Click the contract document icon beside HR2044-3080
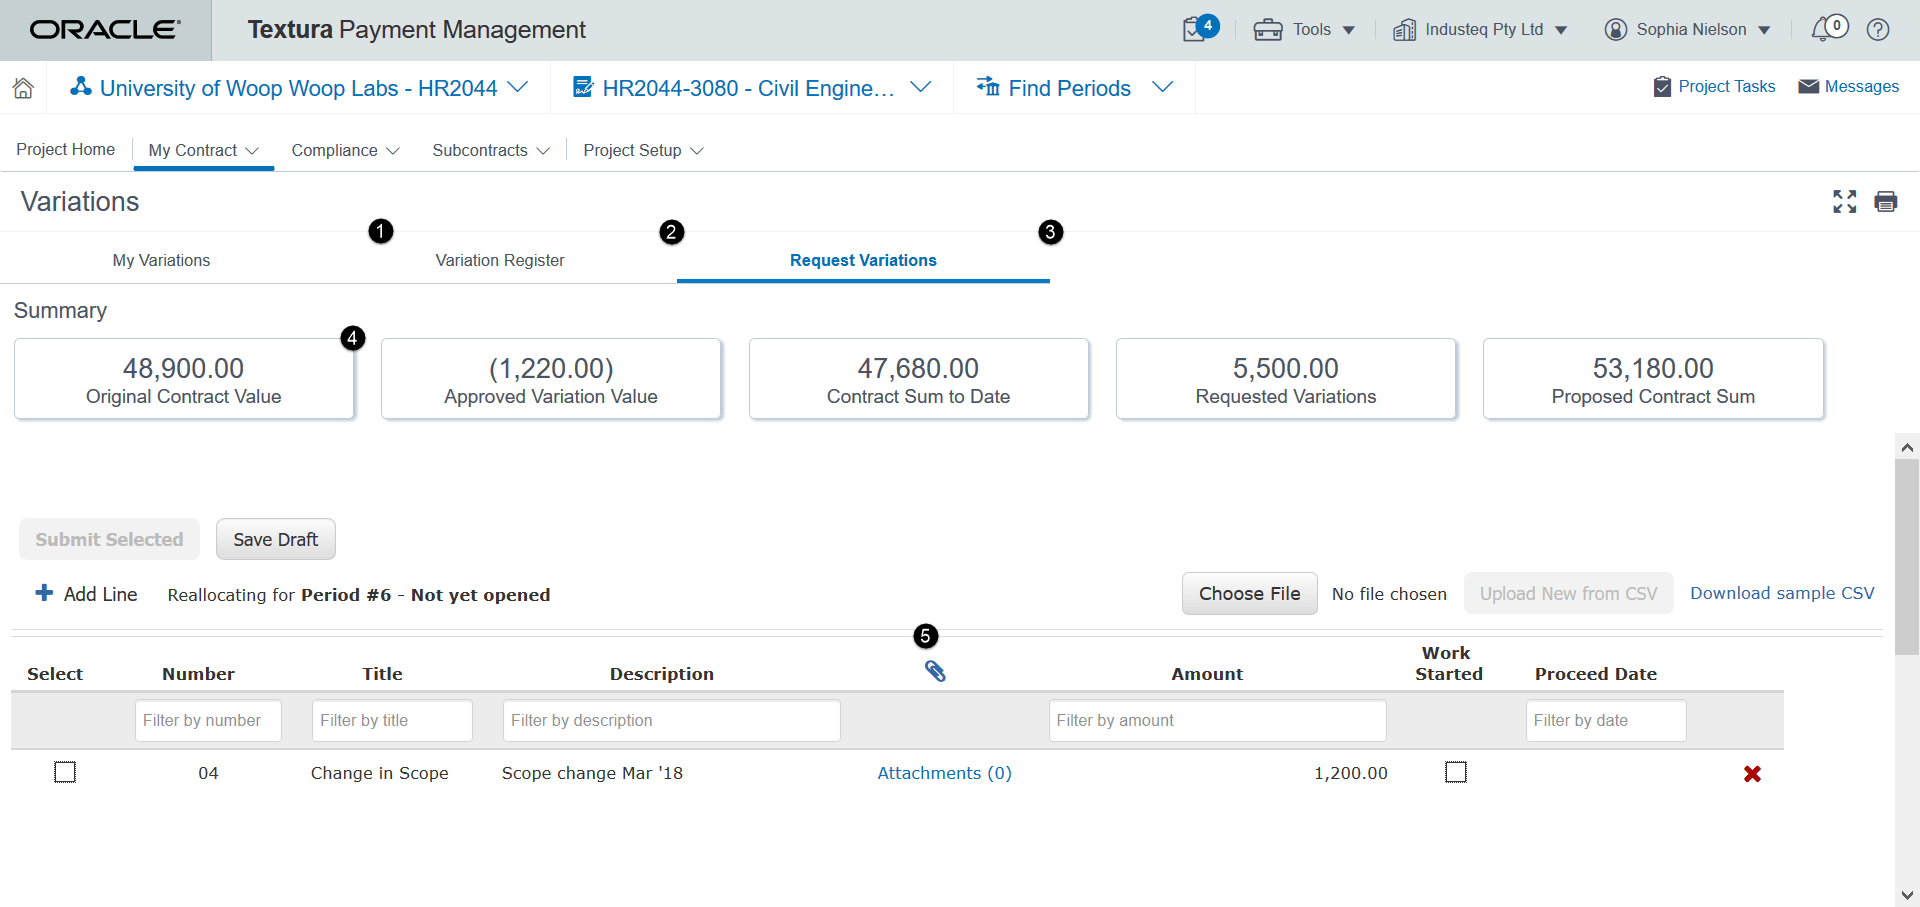 click(582, 87)
